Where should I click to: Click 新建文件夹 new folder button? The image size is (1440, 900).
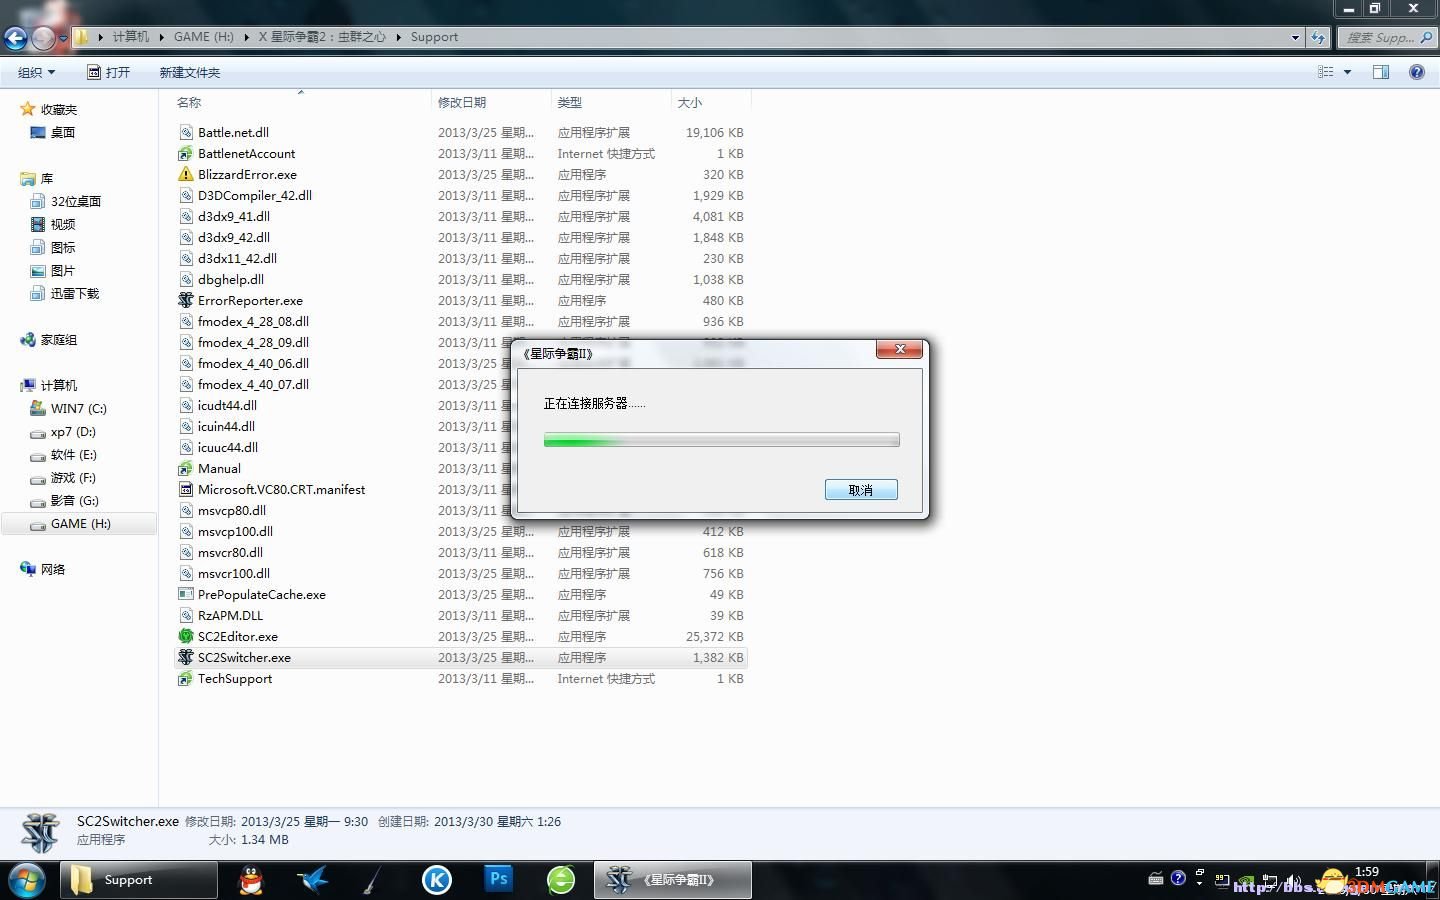tap(190, 72)
